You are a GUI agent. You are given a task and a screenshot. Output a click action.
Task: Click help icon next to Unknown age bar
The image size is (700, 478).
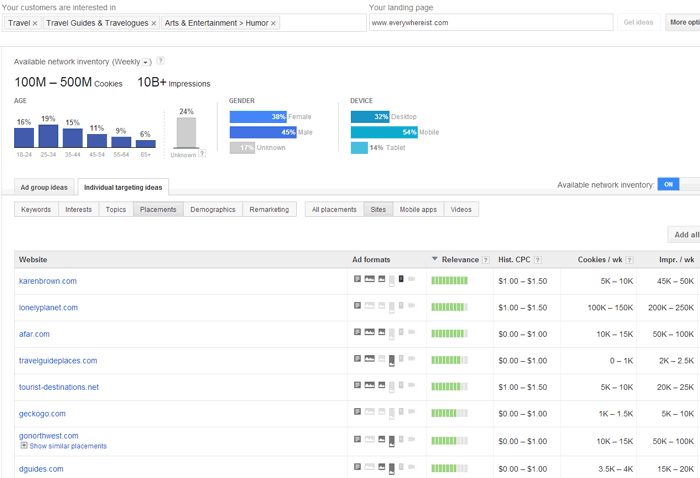click(202, 154)
